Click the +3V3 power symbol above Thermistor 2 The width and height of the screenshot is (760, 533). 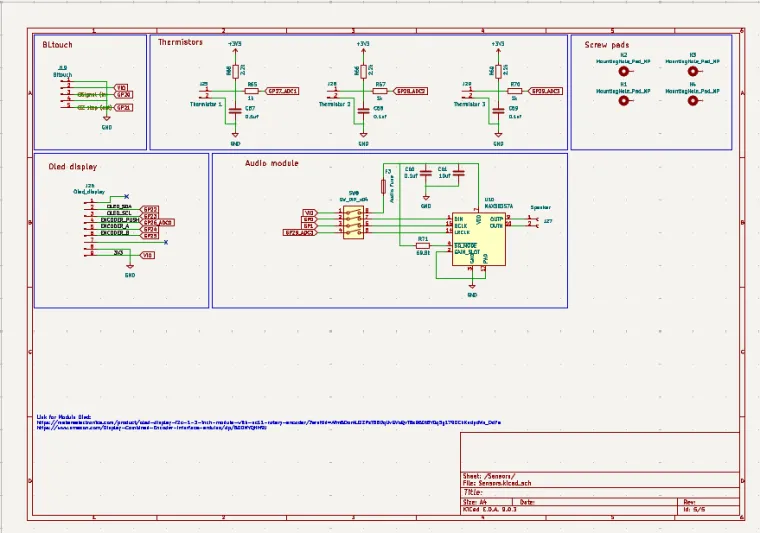pyautogui.click(x=362, y=46)
